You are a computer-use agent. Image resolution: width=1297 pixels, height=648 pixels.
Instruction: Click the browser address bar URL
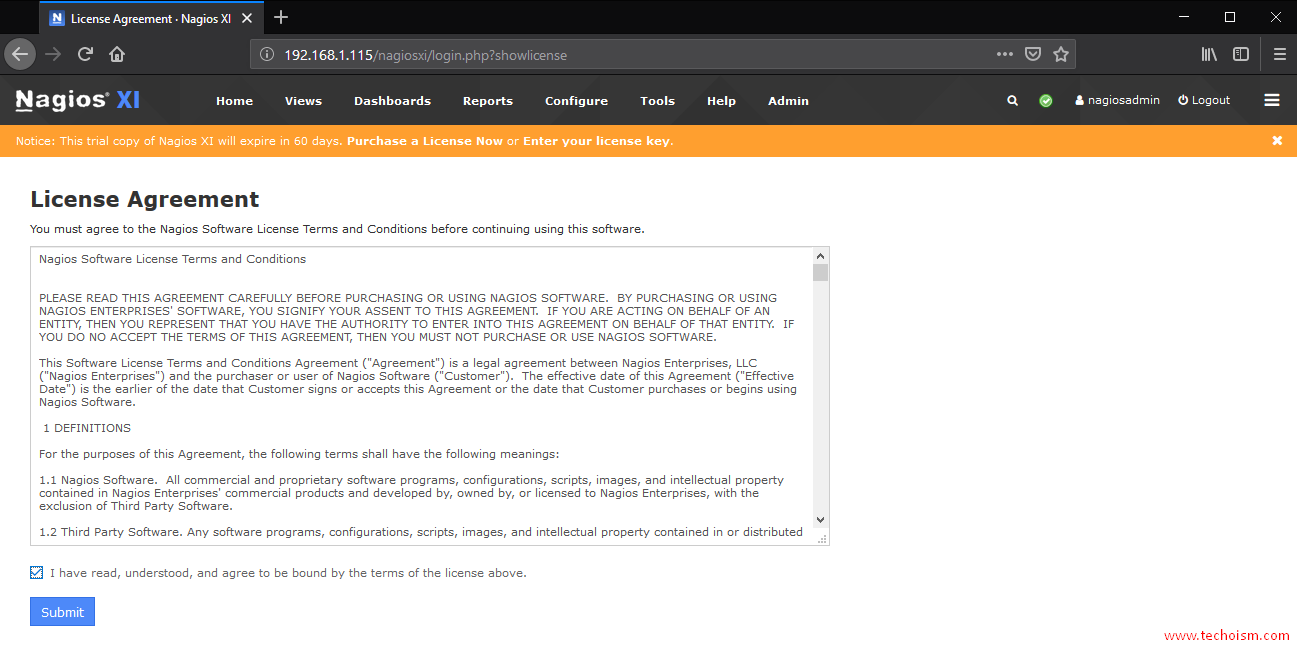coord(426,55)
